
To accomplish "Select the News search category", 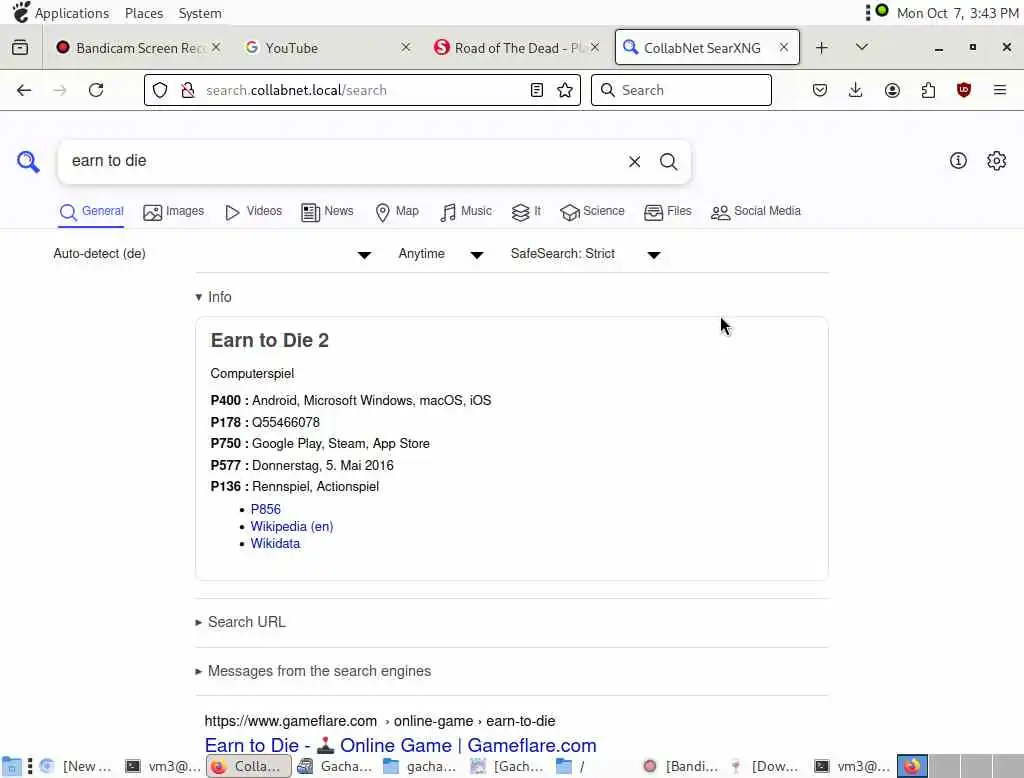I will (327, 212).
